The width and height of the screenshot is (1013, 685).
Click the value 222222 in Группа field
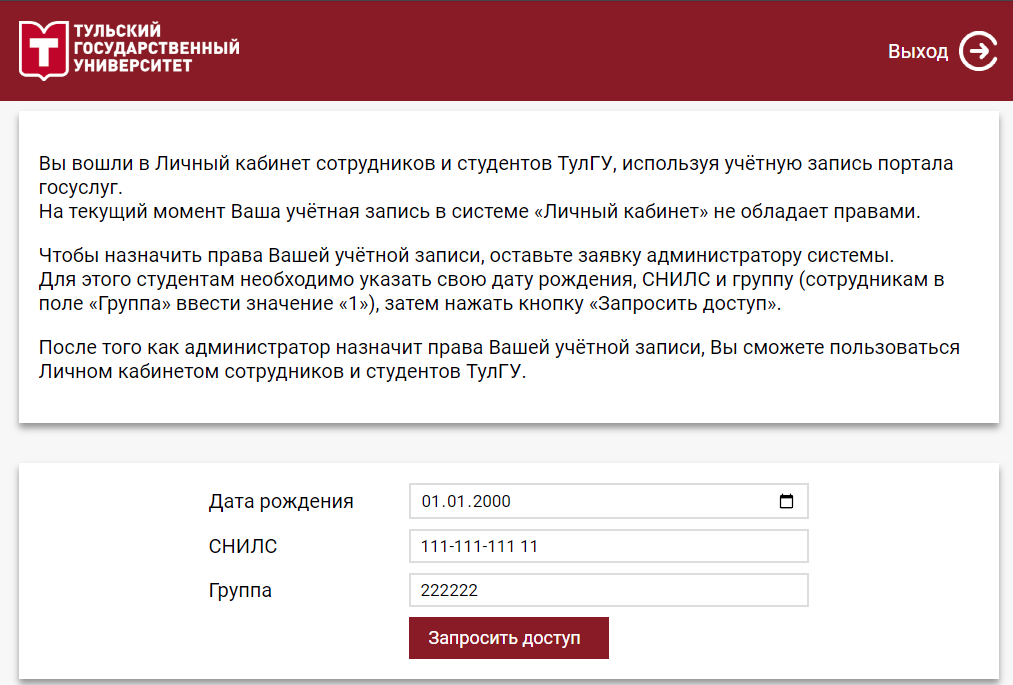click(449, 590)
